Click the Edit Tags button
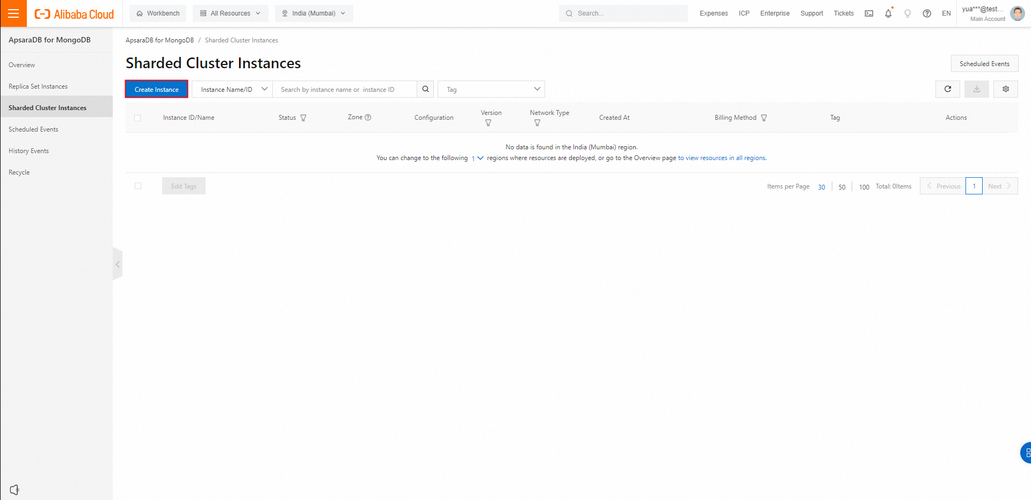 (x=184, y=186)
